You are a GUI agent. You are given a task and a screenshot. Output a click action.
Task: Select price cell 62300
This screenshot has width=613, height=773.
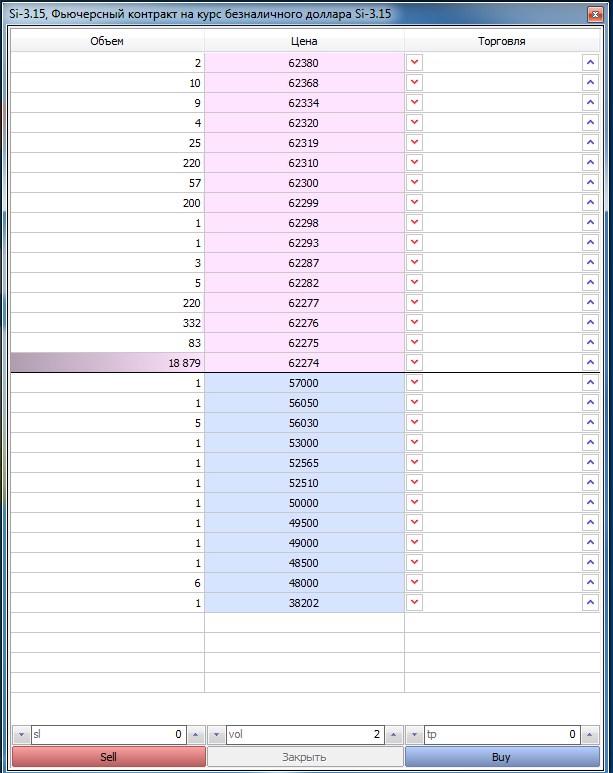[304, 183]
